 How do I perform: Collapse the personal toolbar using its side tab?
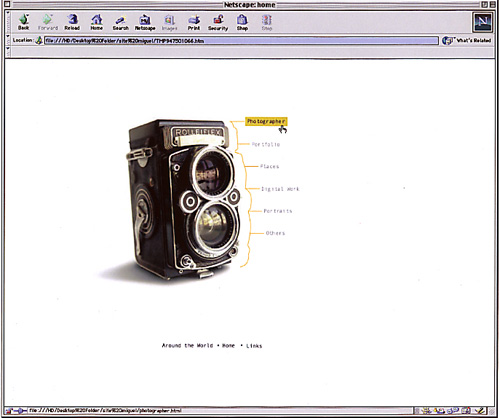8,52
